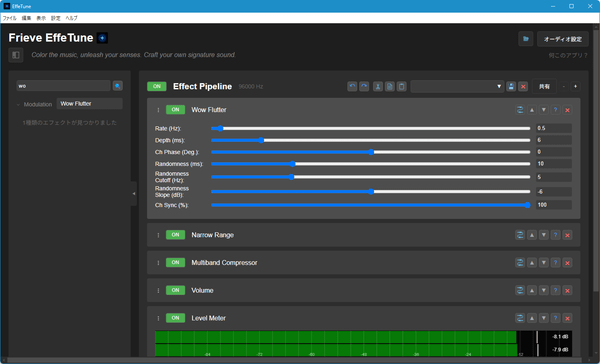Open the 設定 menu
The image size is (600, 364).
click(56, 18)
